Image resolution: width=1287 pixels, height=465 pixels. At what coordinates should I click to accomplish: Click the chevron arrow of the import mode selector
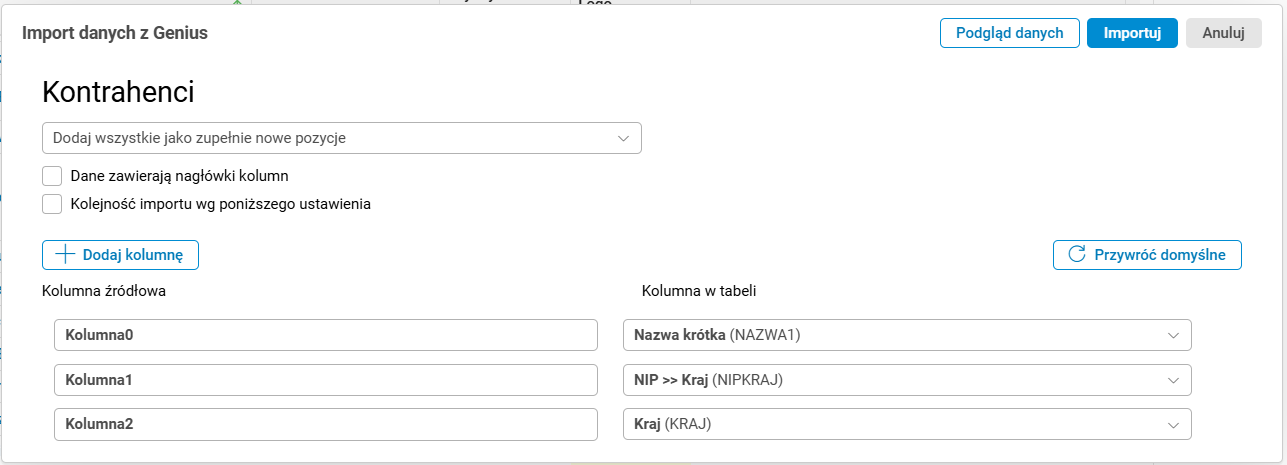[623, 138]
